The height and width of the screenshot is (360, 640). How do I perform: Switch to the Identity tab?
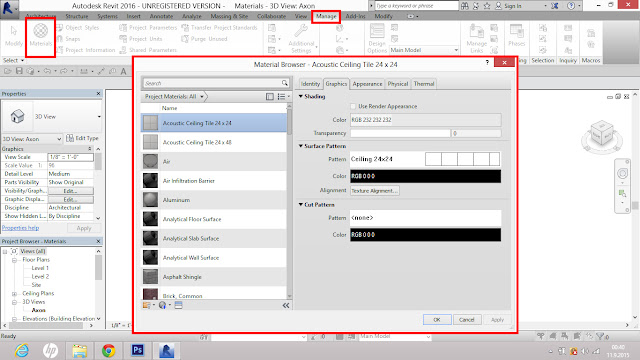[x=310, y=84]
